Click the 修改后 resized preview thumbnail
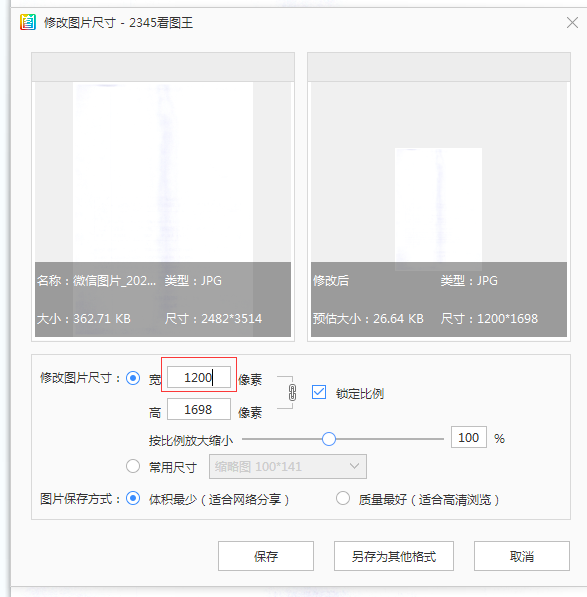Image resolution: width=587 pixels, height=597 pixels. [438, 206]
